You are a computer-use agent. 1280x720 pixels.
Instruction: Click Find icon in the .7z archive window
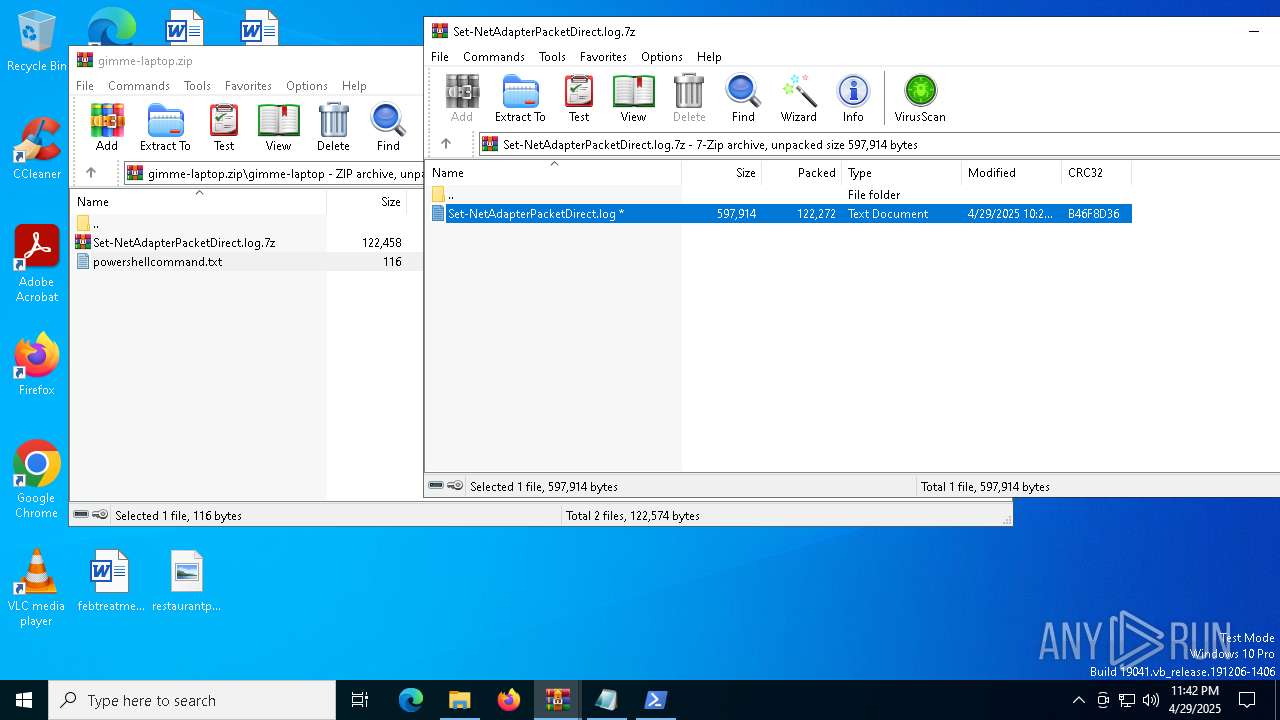[743, 98]
